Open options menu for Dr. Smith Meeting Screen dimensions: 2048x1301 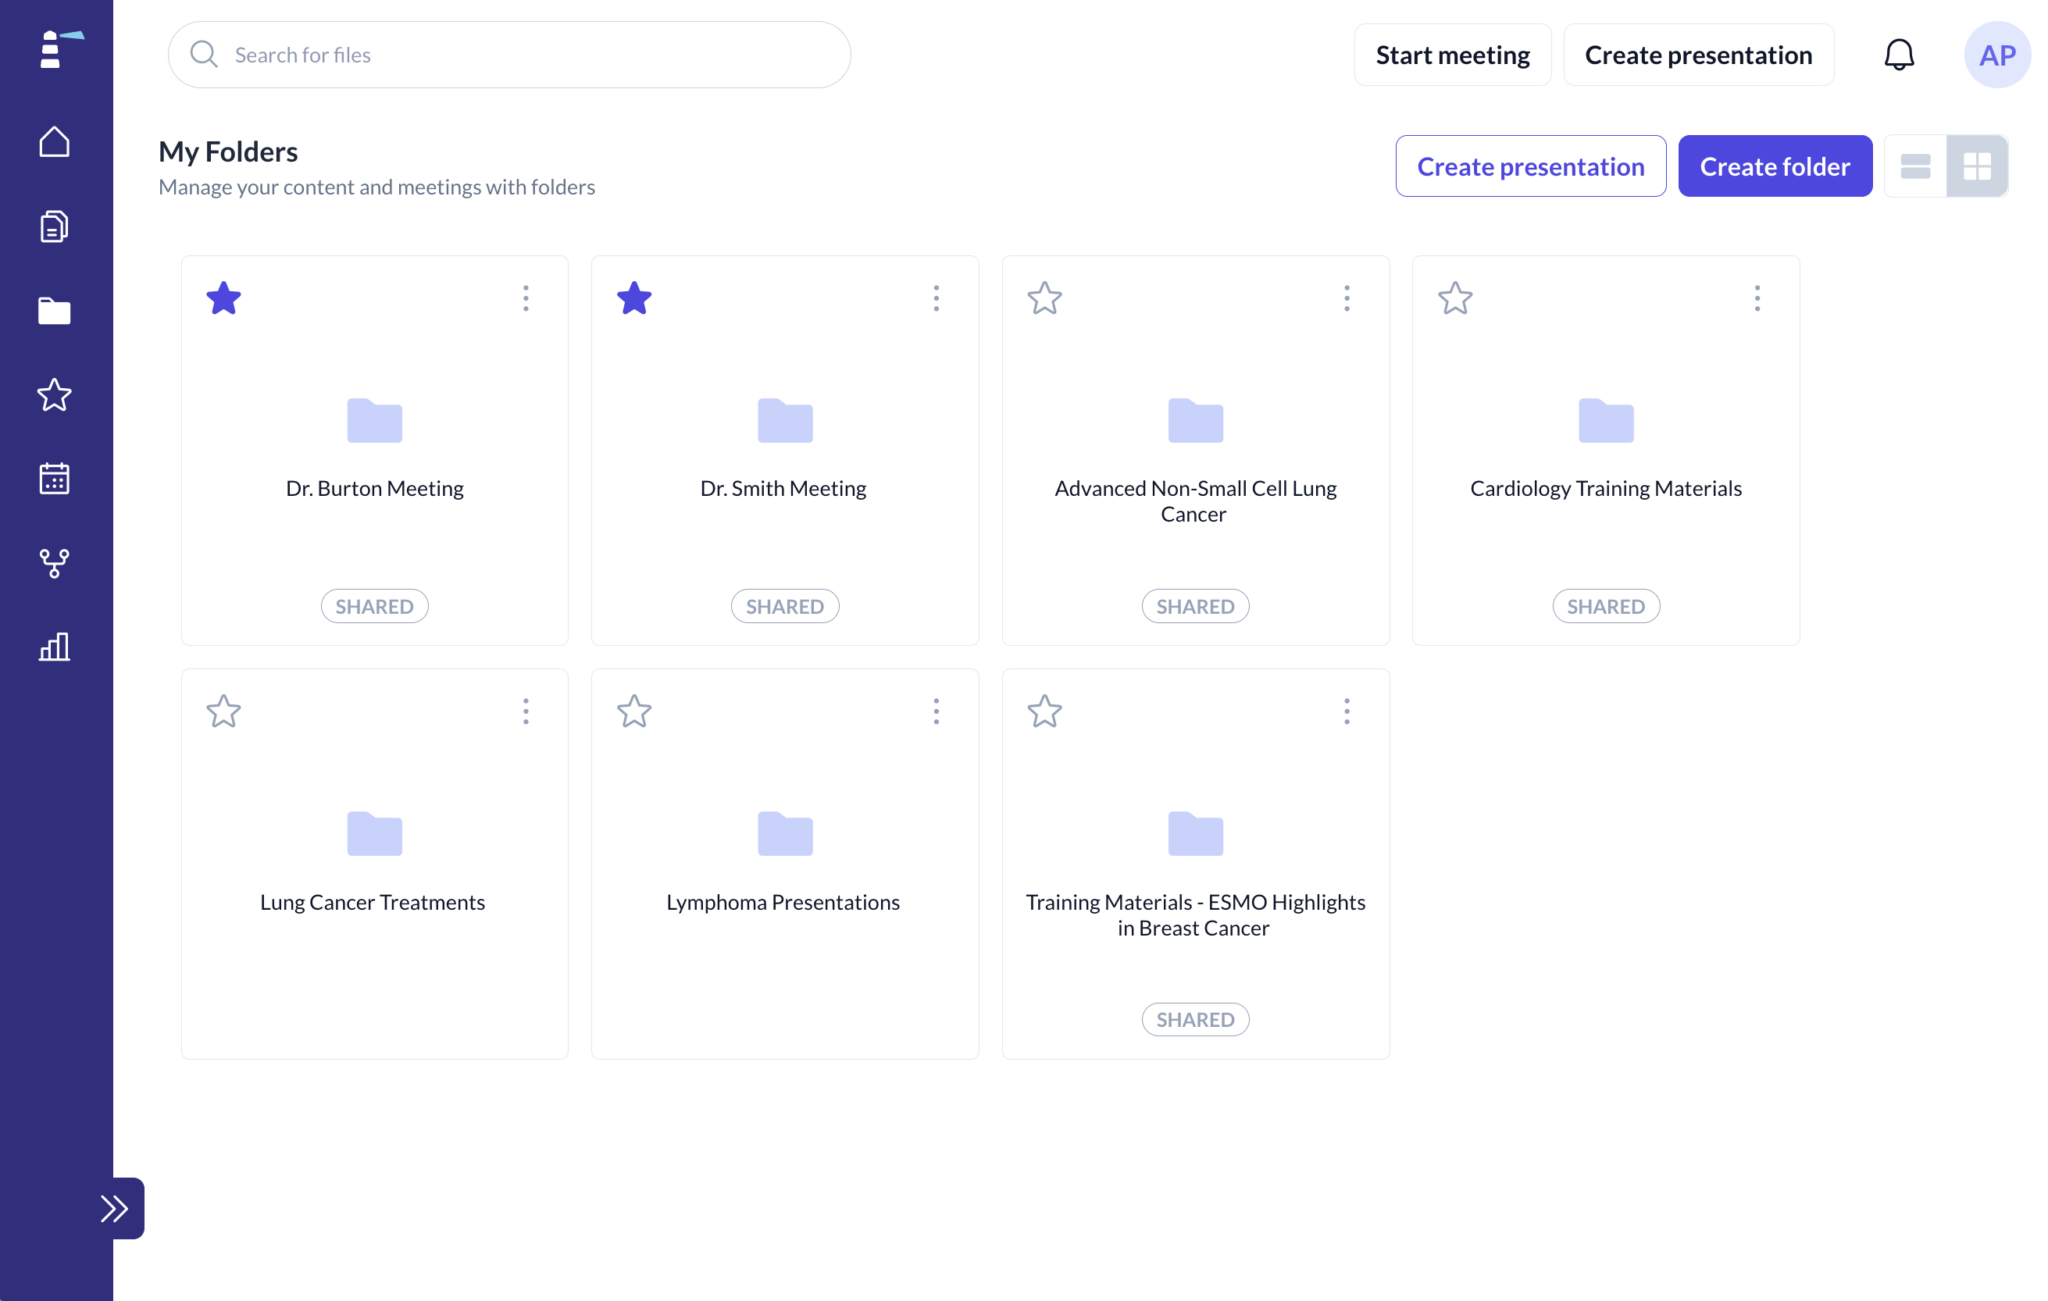936,298
